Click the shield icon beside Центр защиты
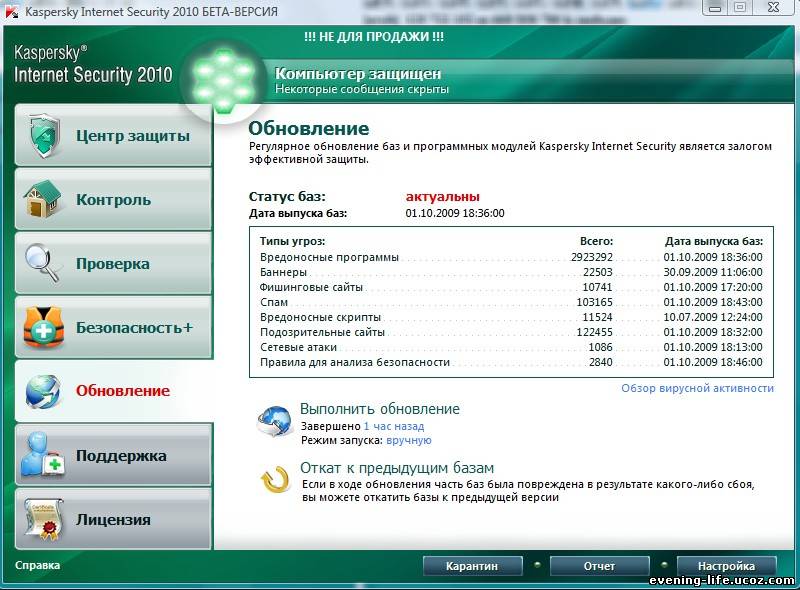 (44, 136)
